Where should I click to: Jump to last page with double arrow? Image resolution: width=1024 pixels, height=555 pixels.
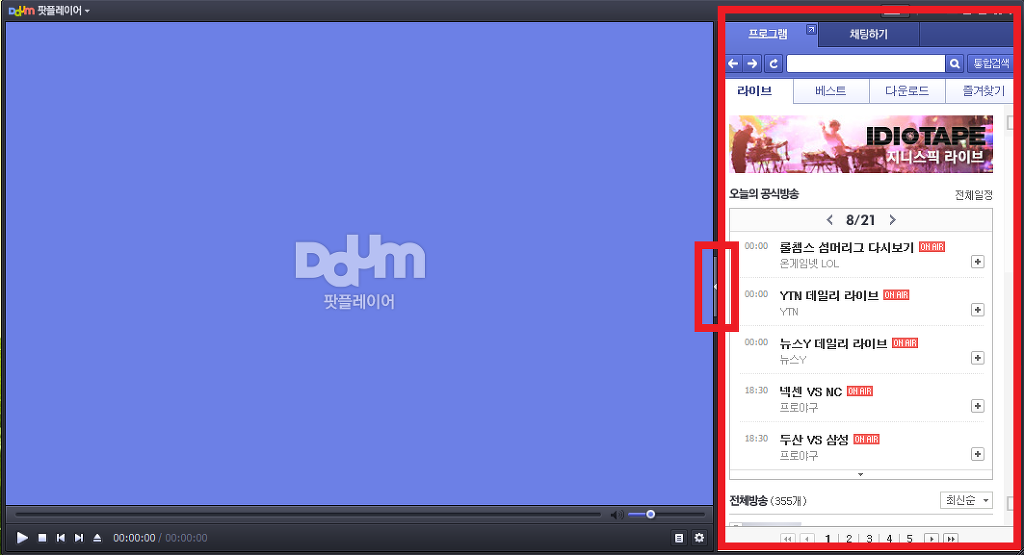[952, 539]
